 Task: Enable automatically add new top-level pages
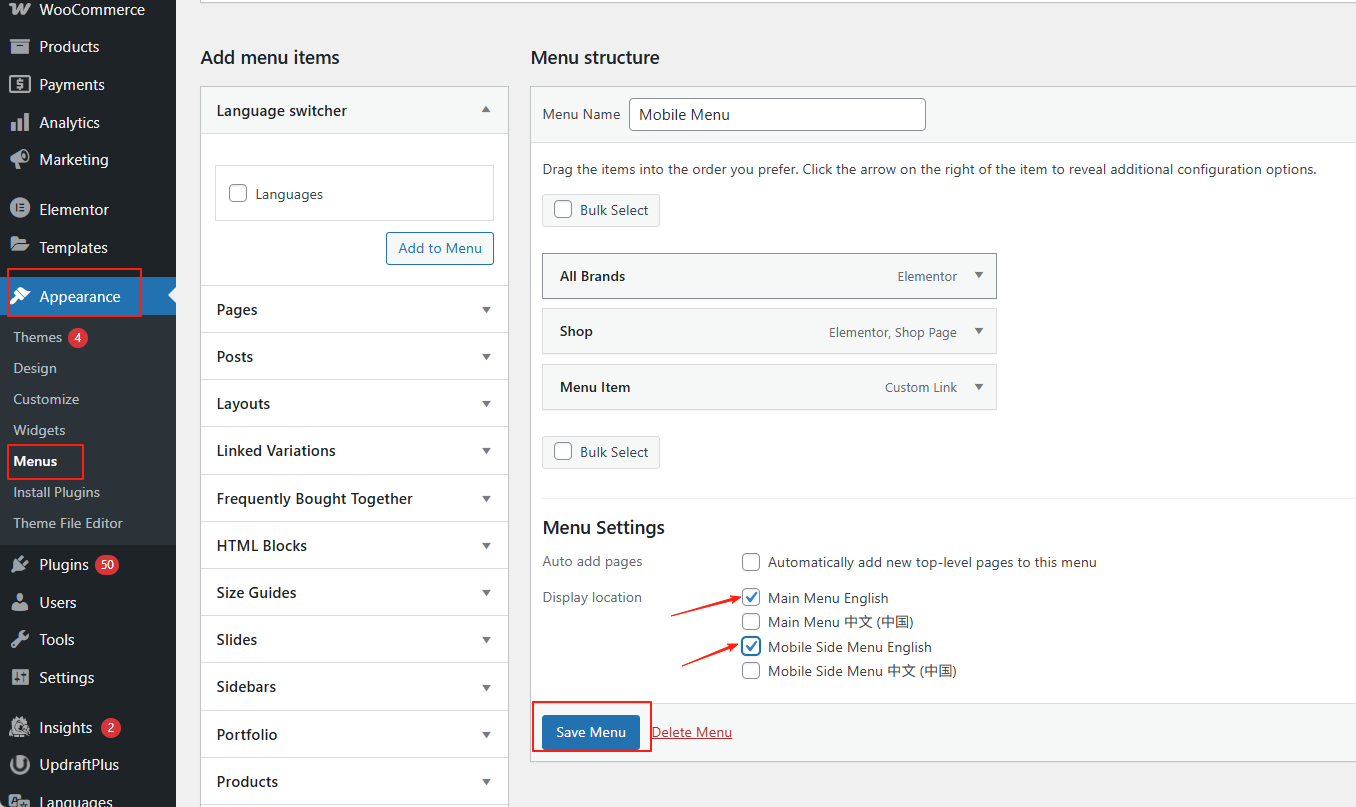point(751,562)
